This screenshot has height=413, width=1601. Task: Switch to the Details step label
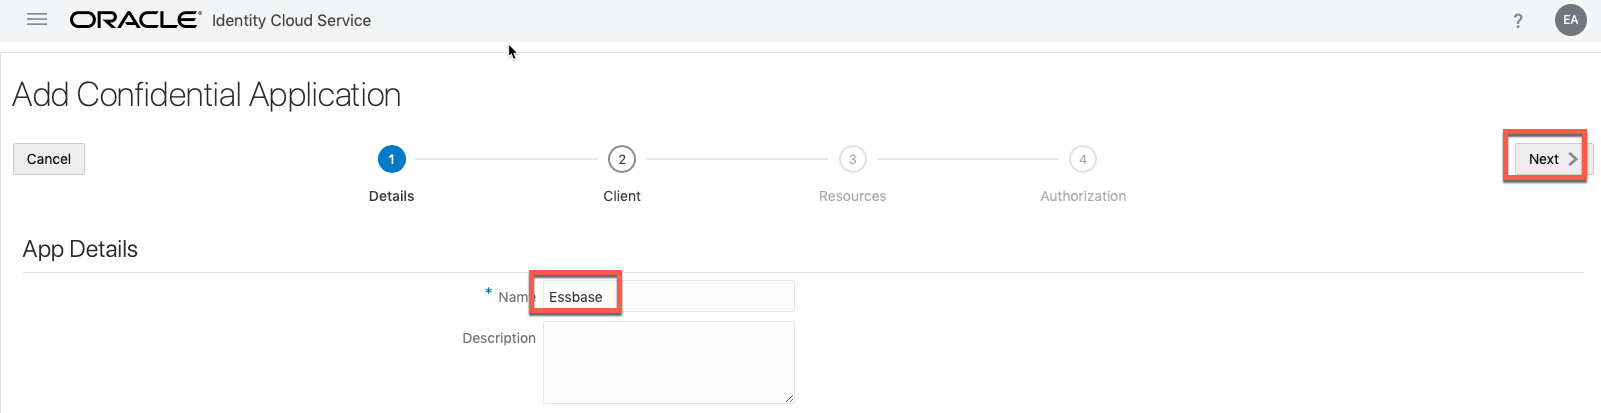point(391,196)
